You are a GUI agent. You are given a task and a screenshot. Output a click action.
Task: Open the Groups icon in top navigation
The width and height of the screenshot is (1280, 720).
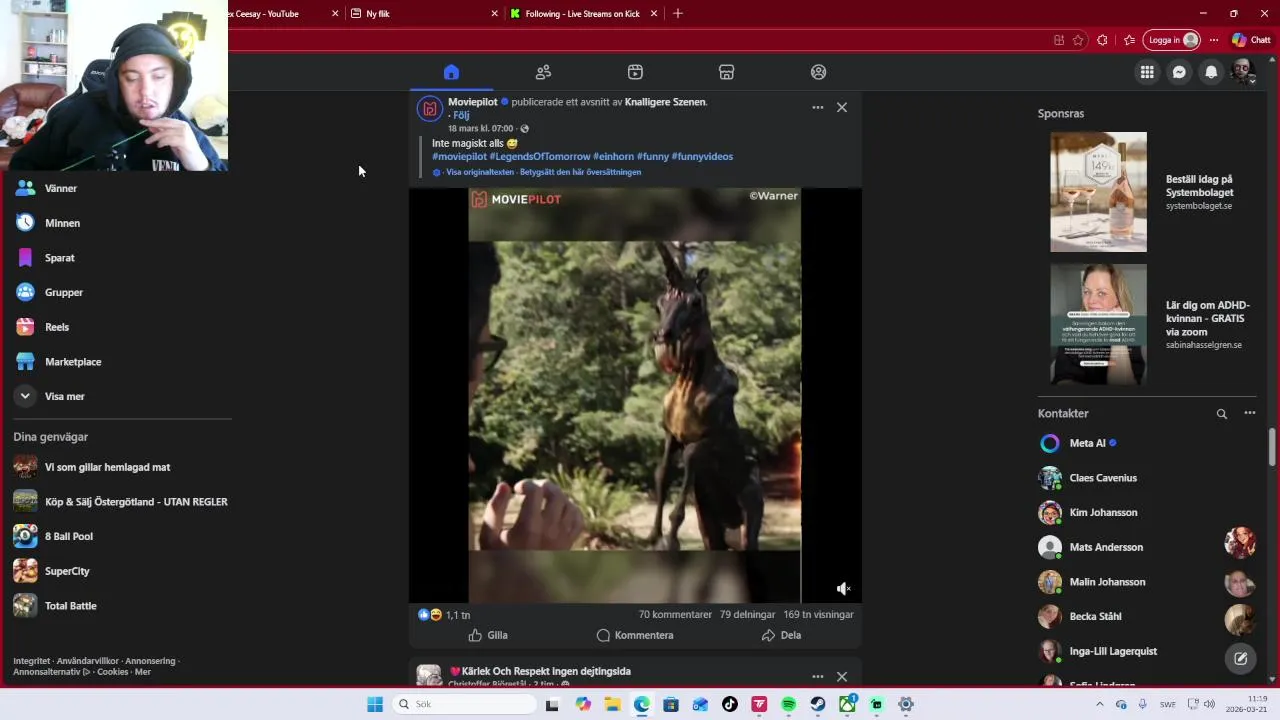[x=819, y=72]
